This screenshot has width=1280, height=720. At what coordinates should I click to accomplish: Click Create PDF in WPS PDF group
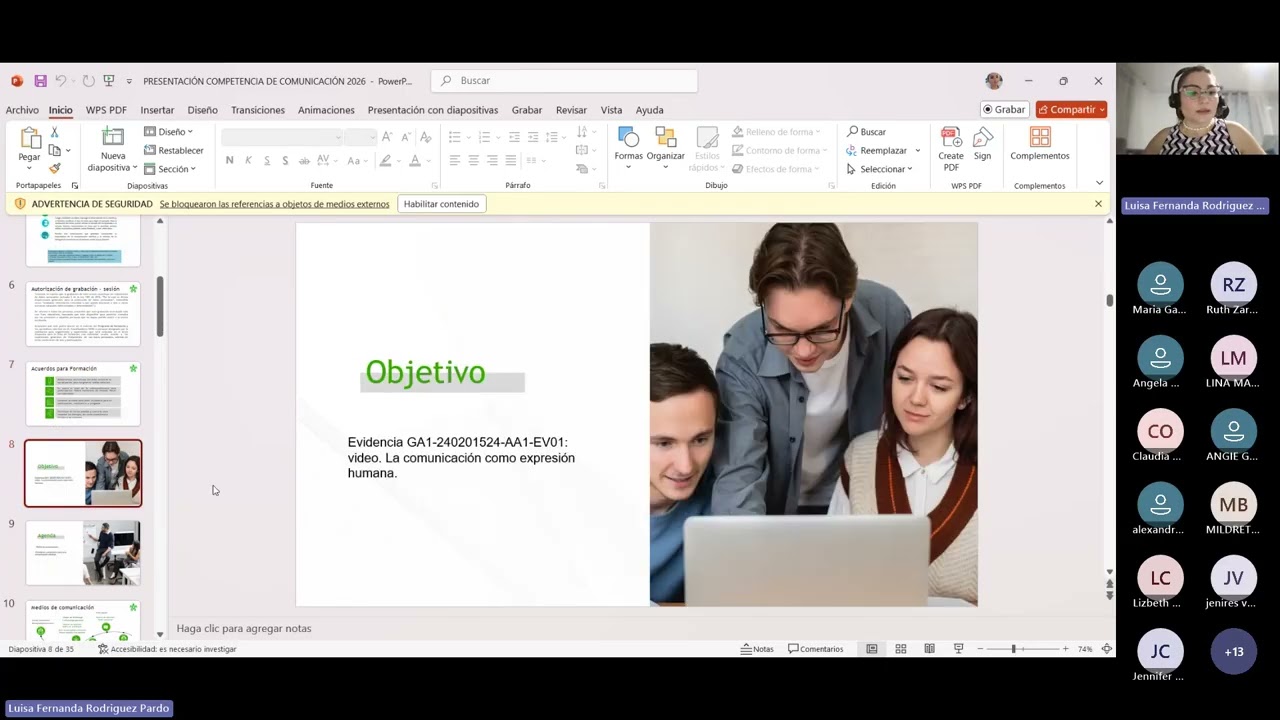[x=951, y=149]
